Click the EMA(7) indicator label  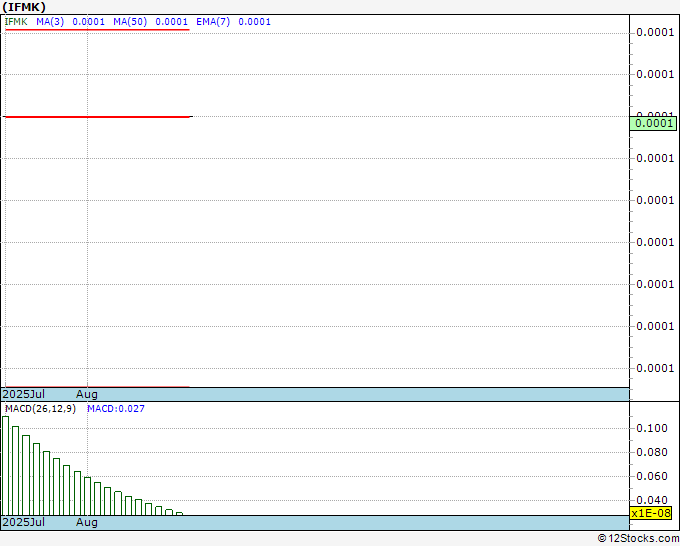point(213,22)
